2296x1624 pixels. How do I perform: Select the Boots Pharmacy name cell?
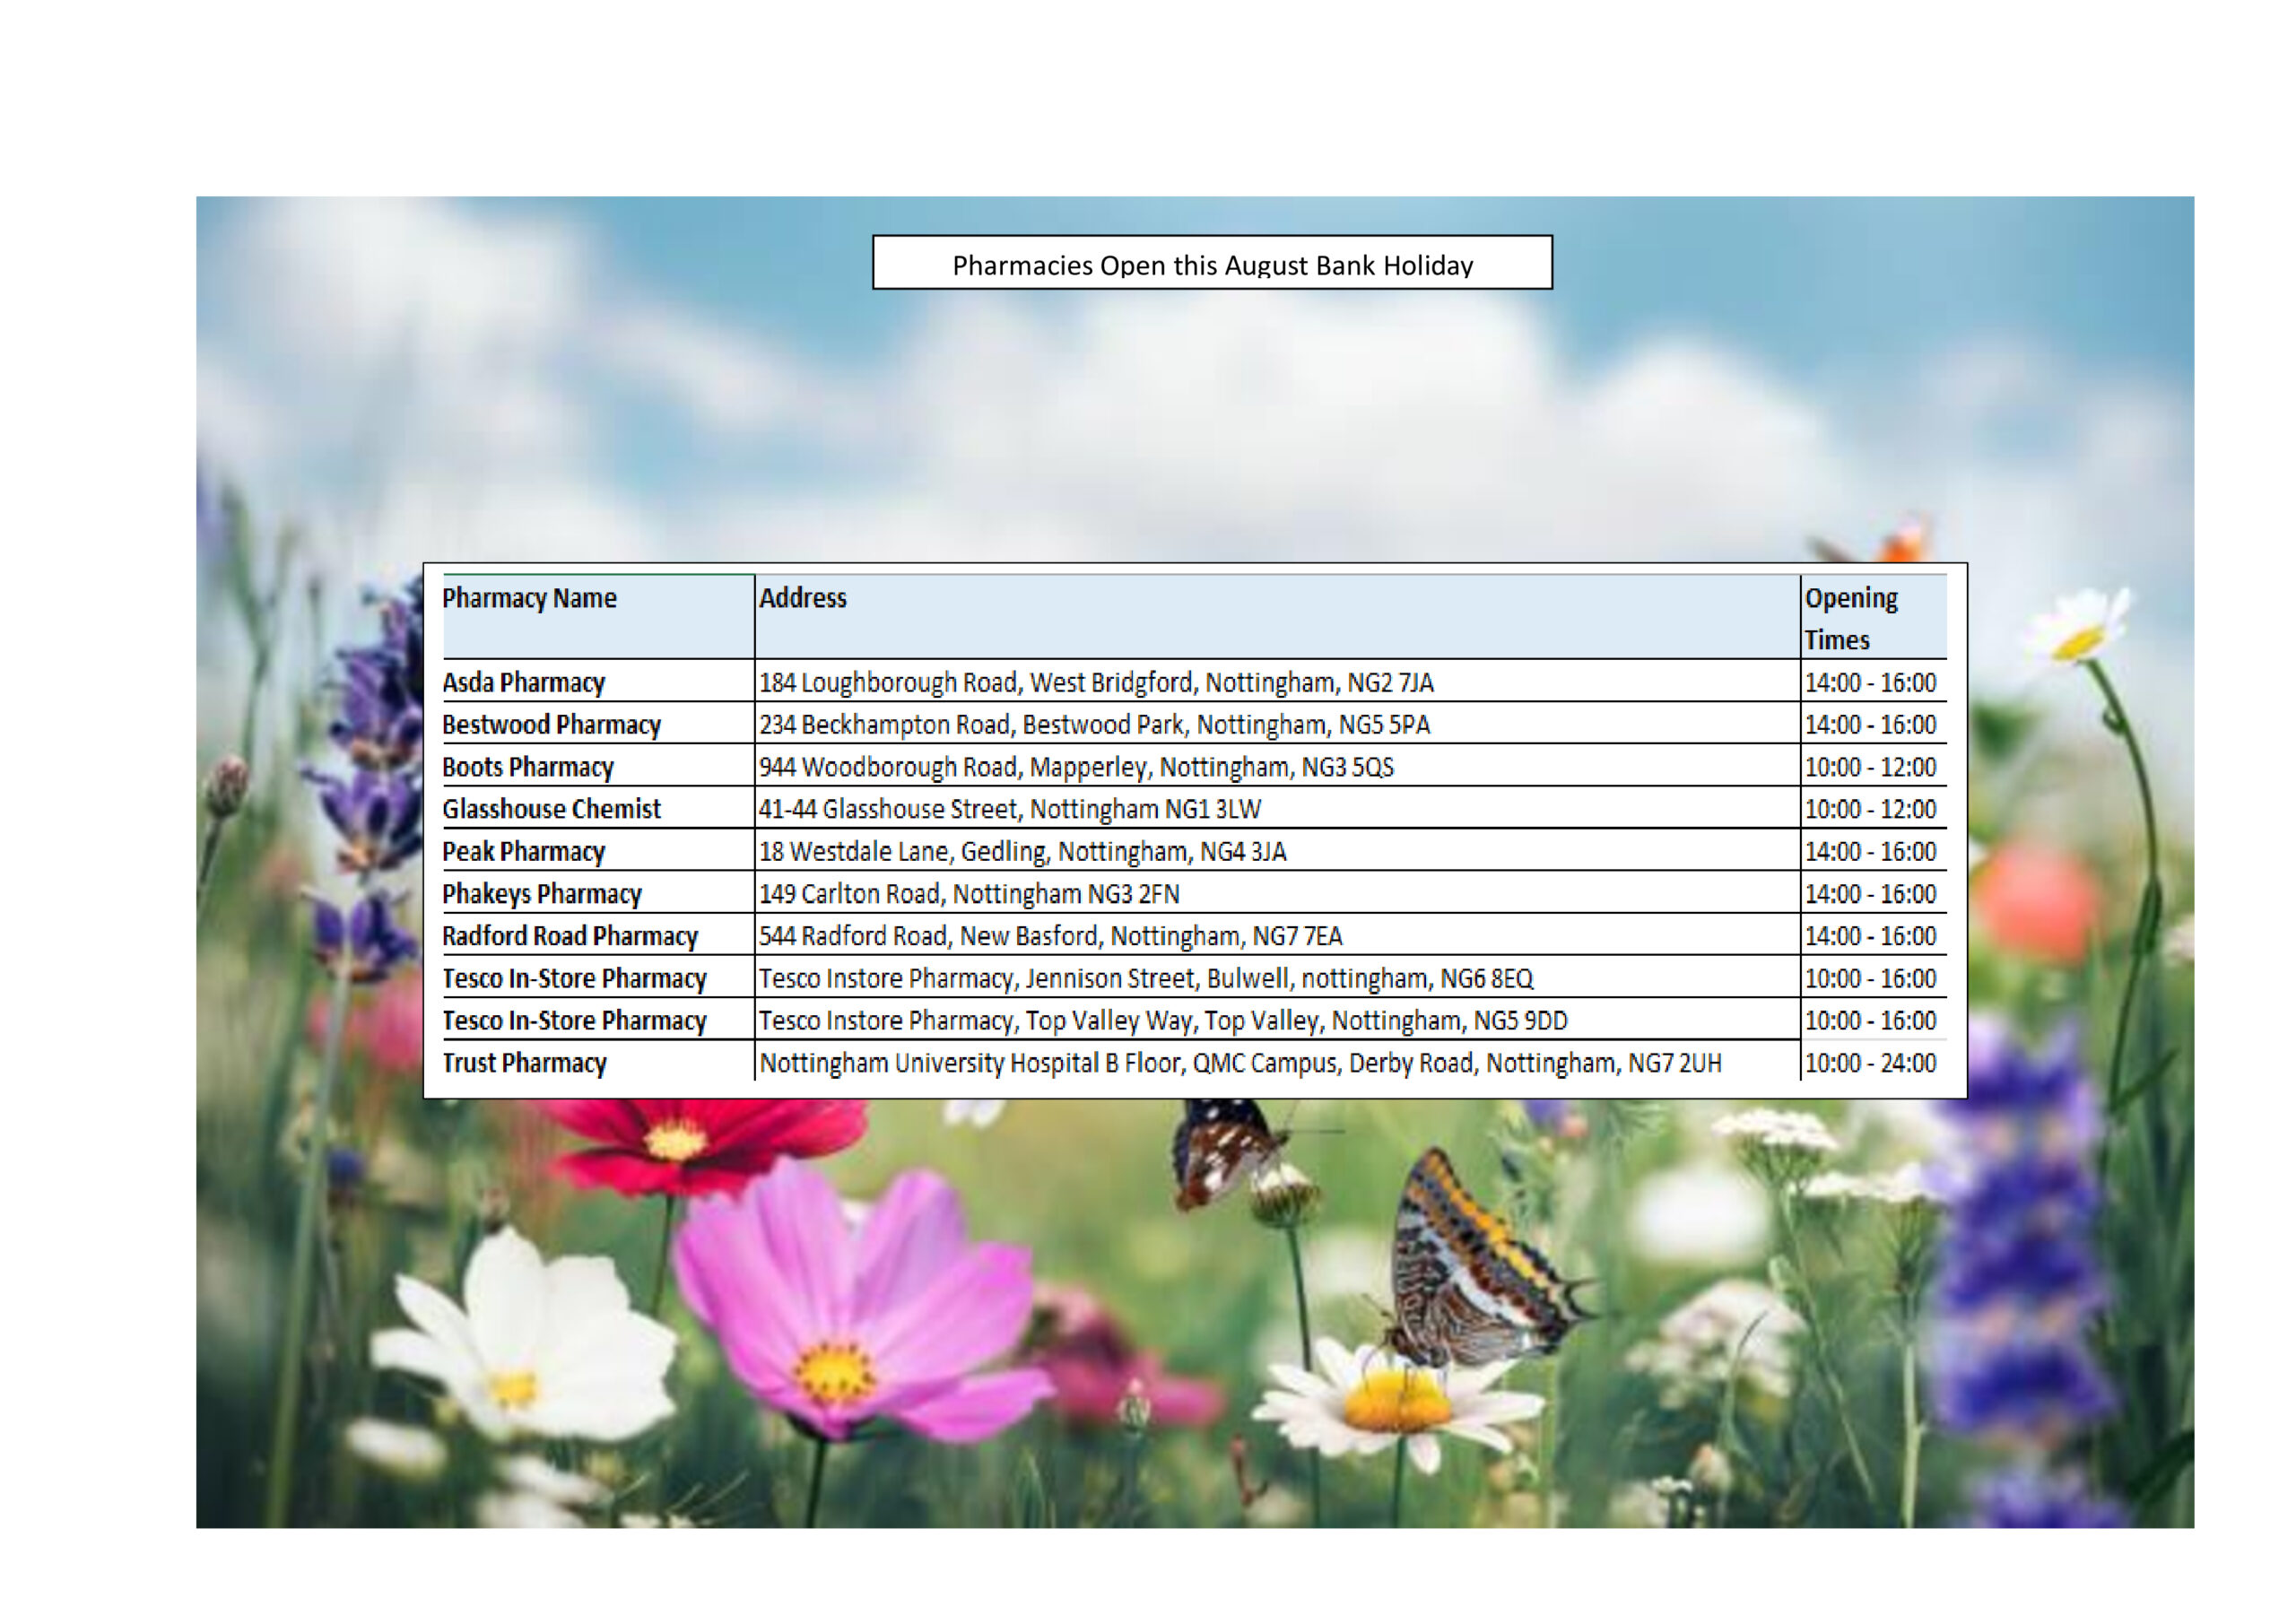528,767
